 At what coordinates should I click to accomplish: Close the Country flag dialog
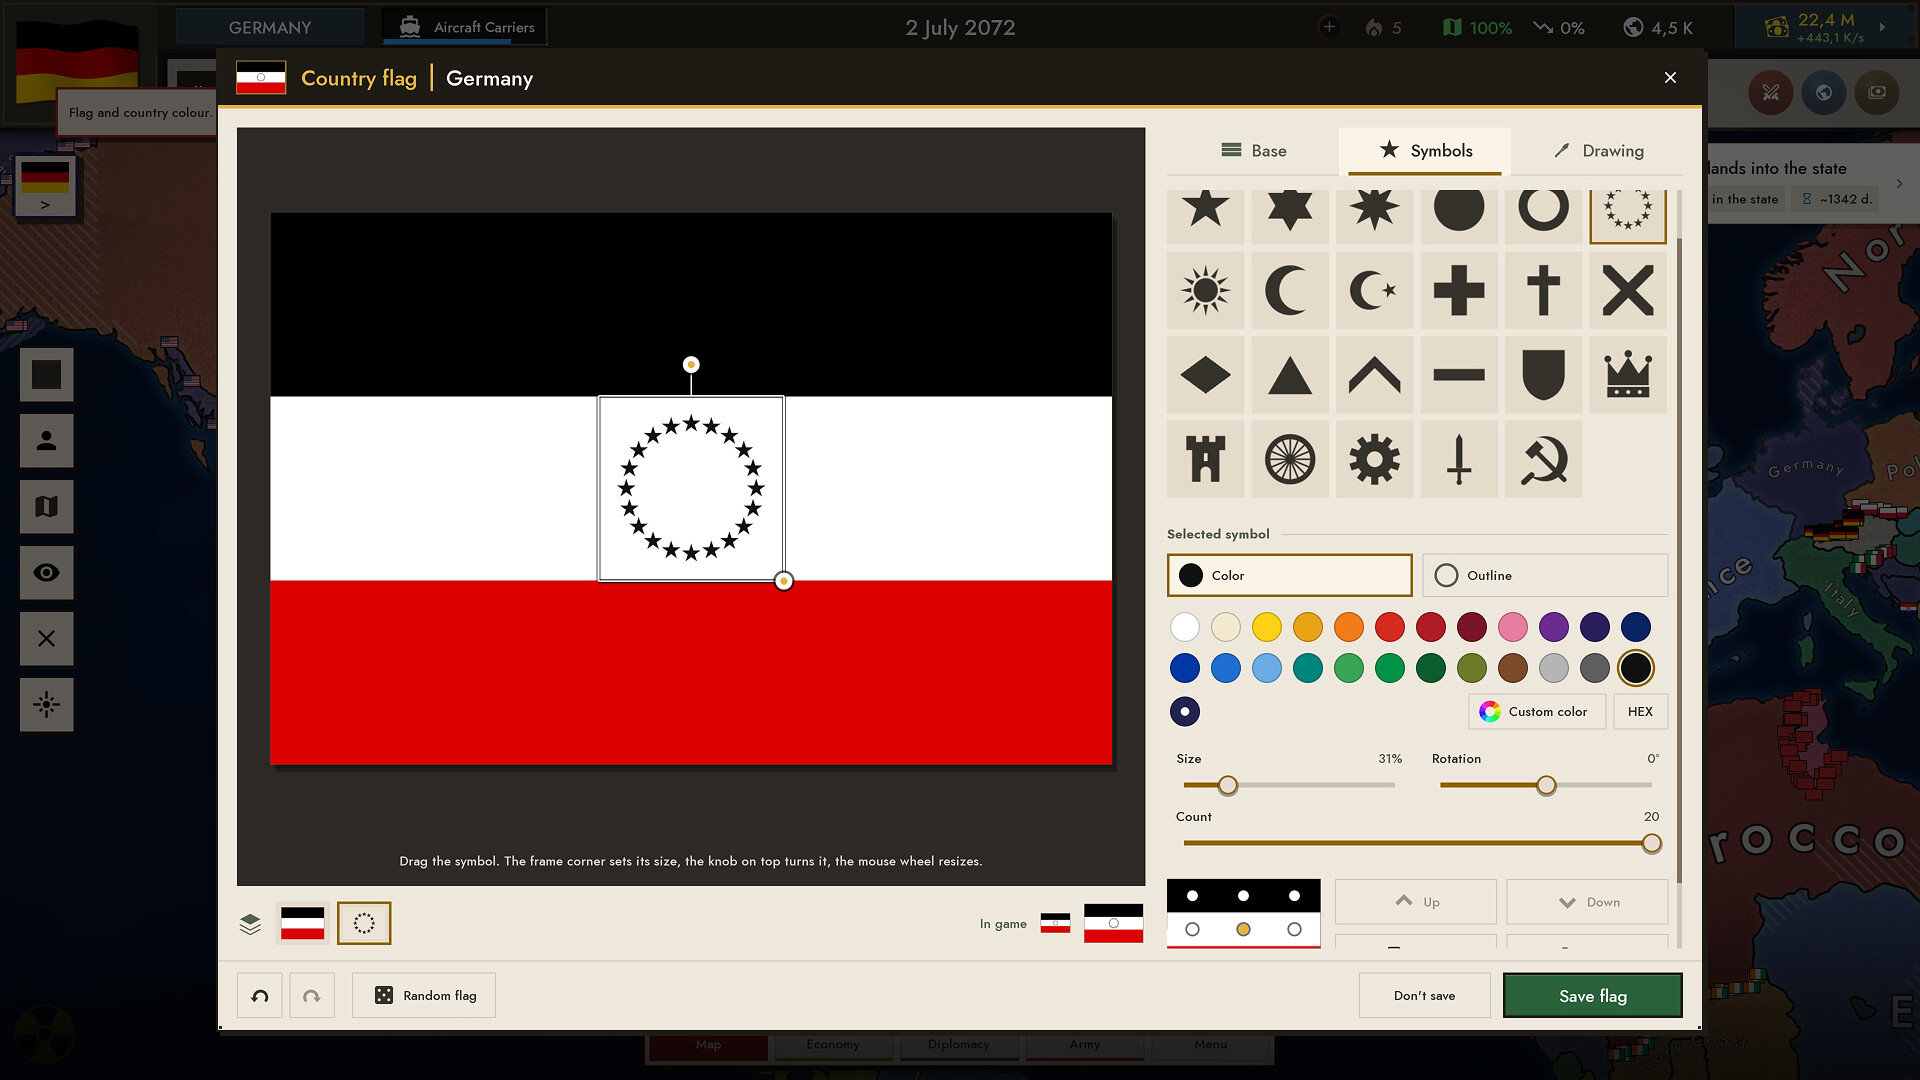click(1670, 78)
